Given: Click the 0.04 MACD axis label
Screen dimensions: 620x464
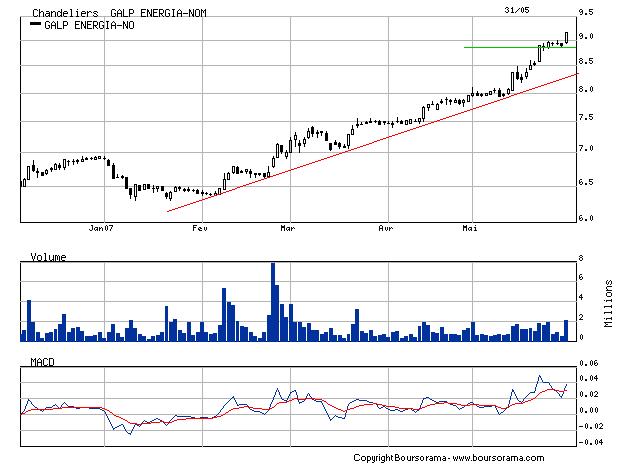Looking at the screenshot, I should coord(589,378).
